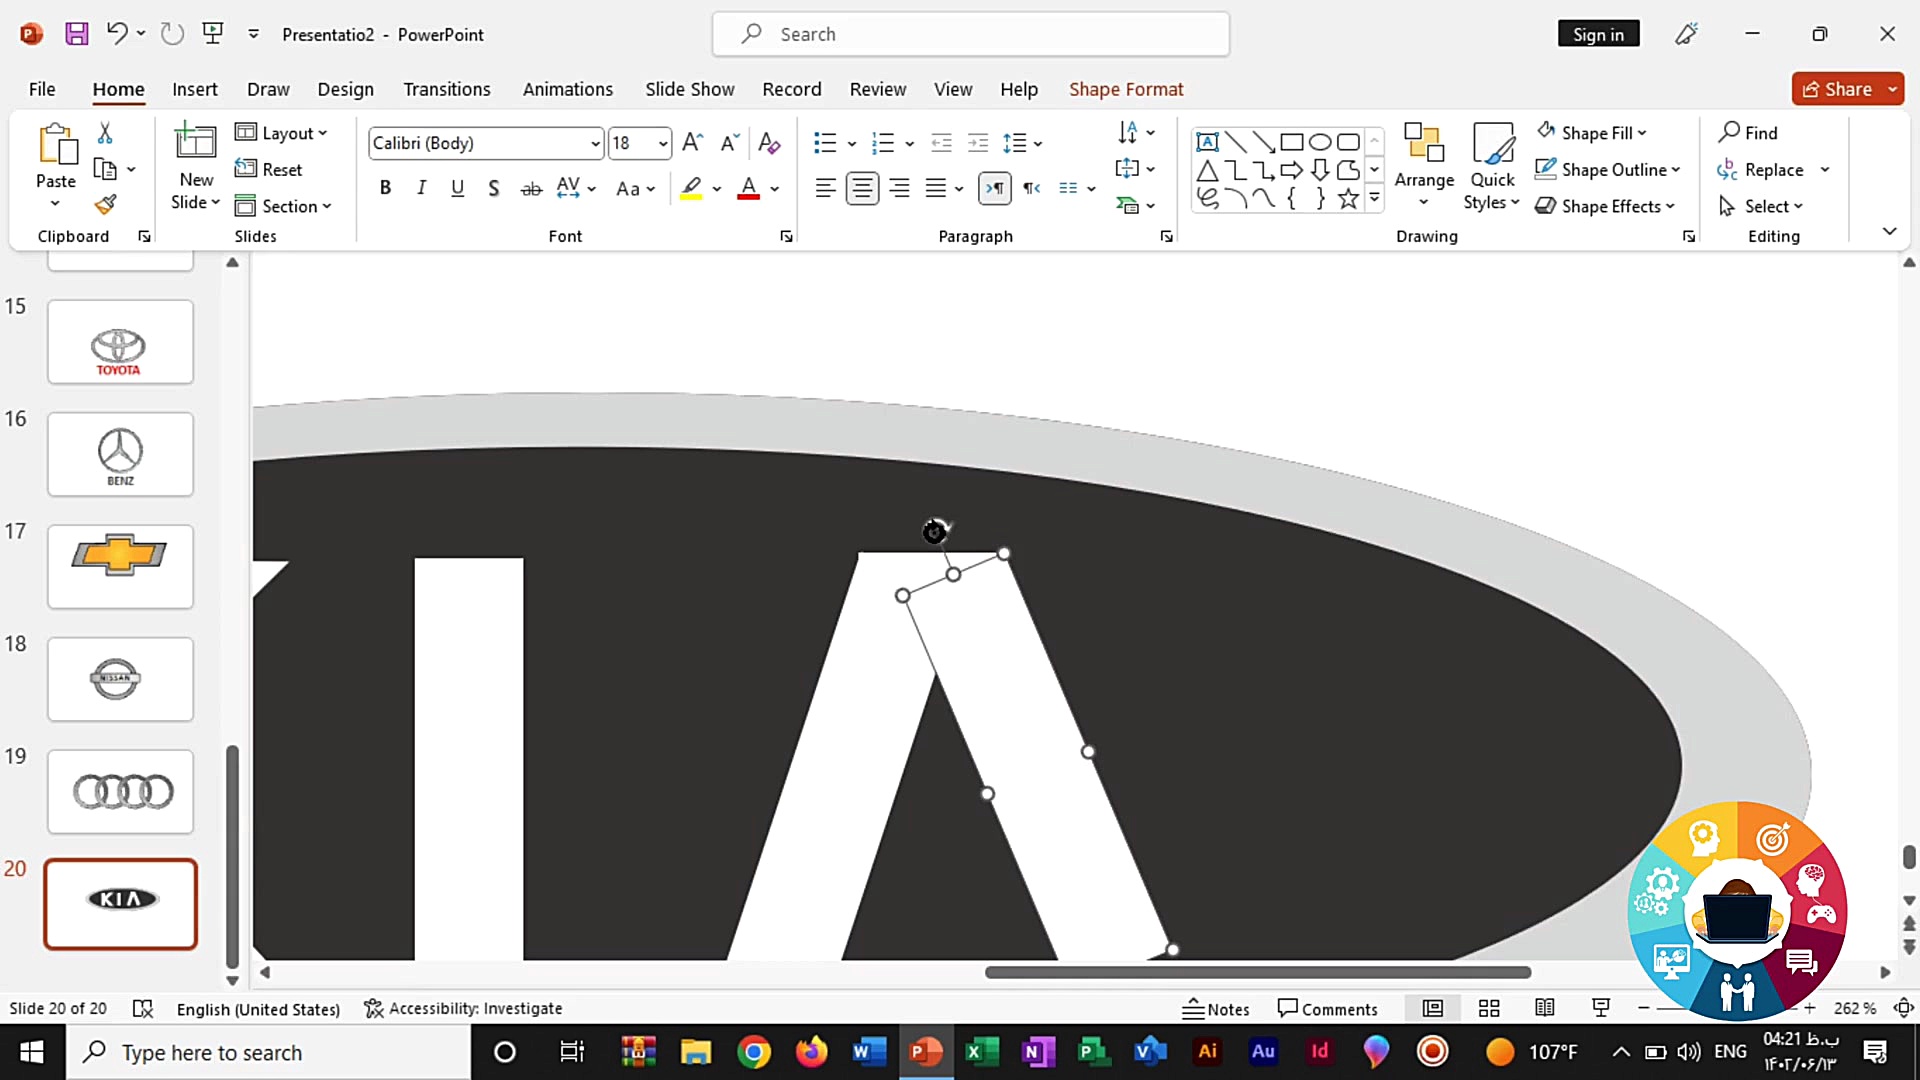
Task: Click the Share button
Action: point(1837,89)
